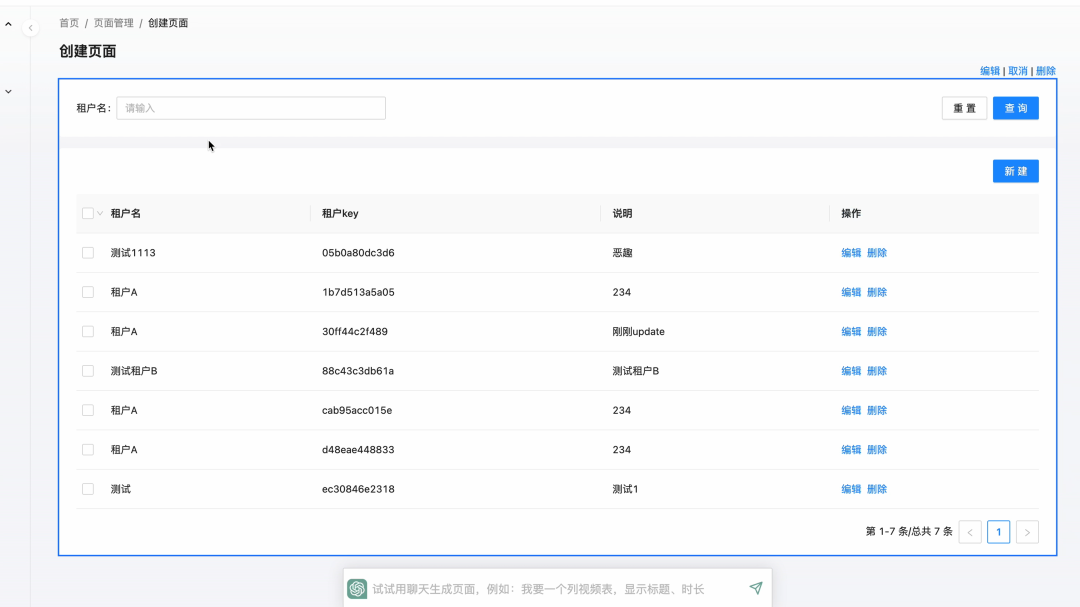Click the 租户名 column header

[126, 214]
